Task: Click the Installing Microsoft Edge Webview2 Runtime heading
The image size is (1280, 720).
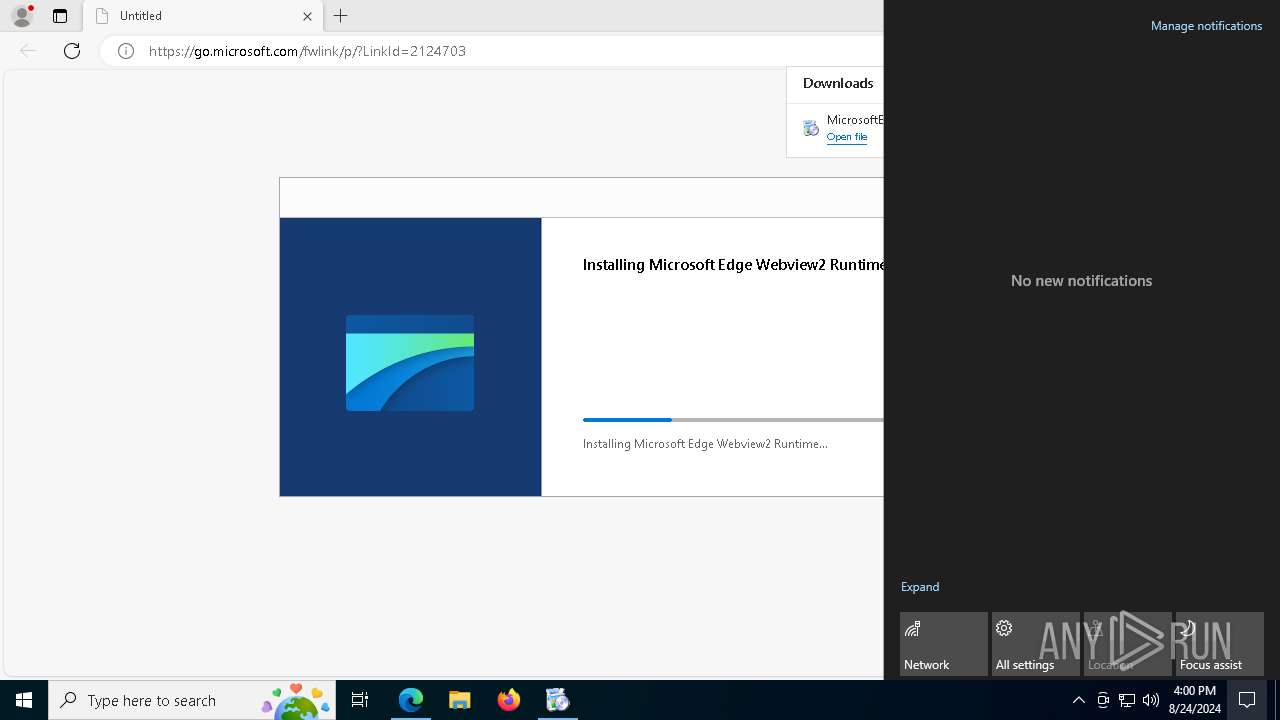Action: point(733,265)
